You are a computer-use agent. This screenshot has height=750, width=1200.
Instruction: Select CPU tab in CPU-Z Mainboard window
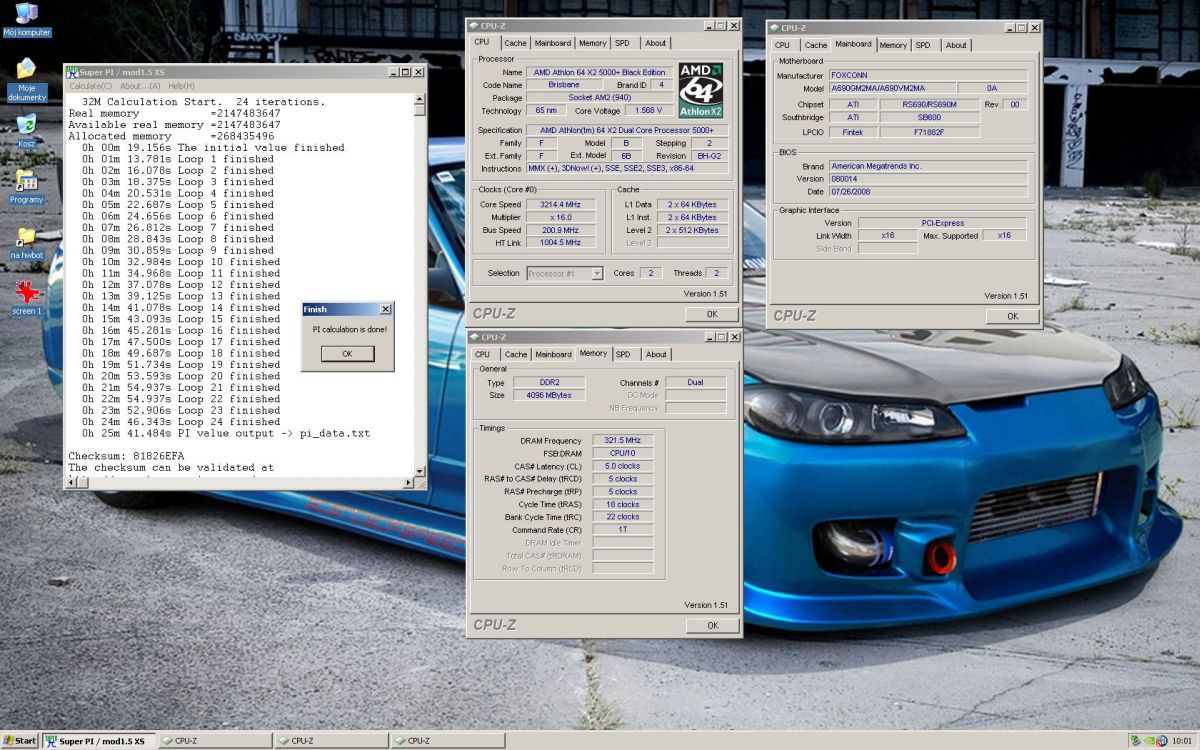pos(782,45)
